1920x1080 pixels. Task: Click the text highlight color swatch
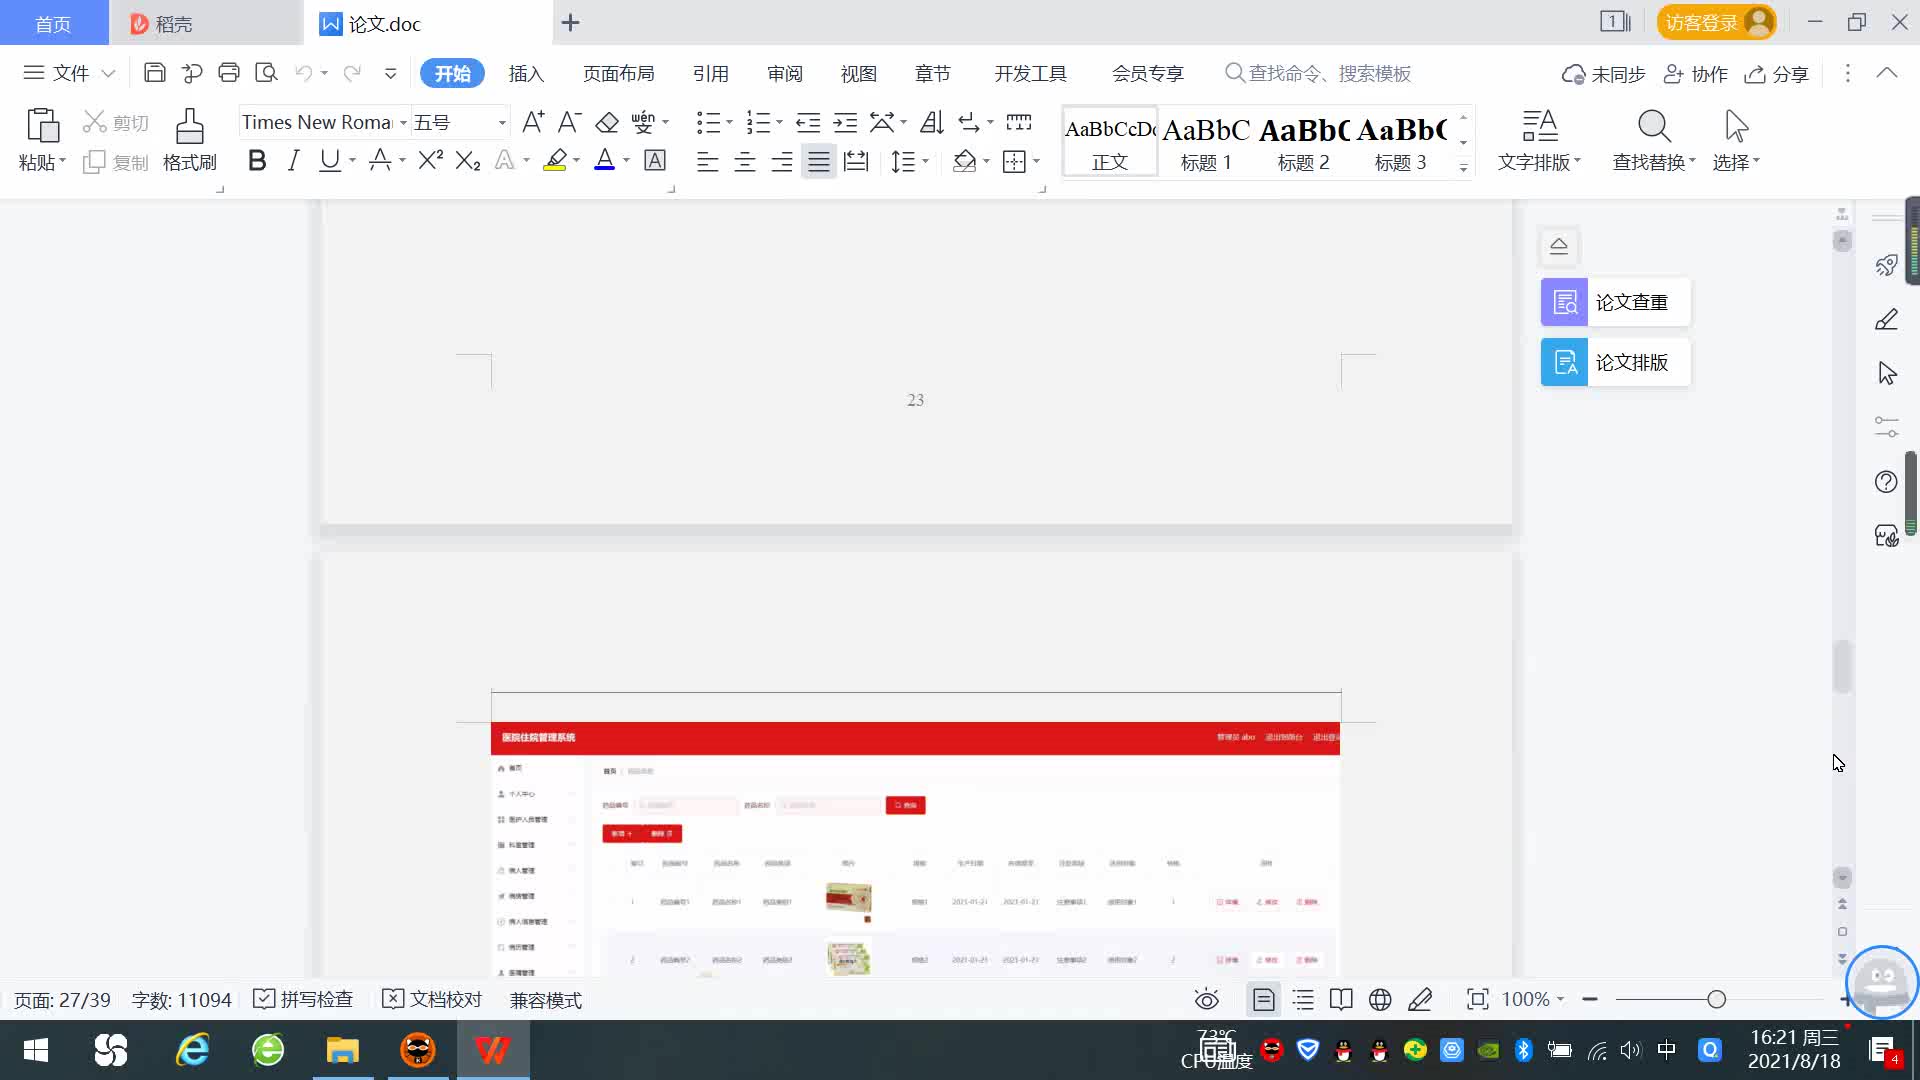click(555, 160)
